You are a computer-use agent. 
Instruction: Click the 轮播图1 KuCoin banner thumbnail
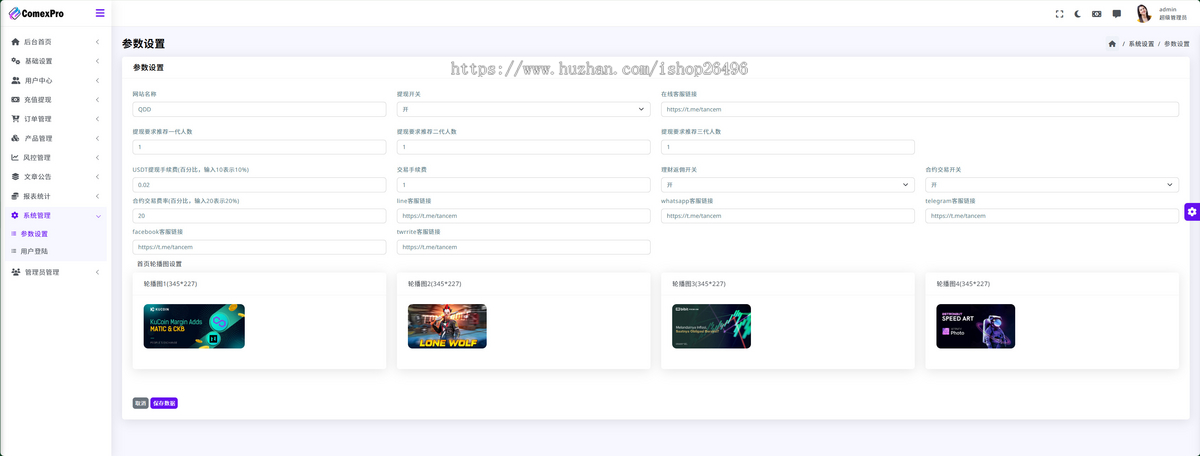194,326
